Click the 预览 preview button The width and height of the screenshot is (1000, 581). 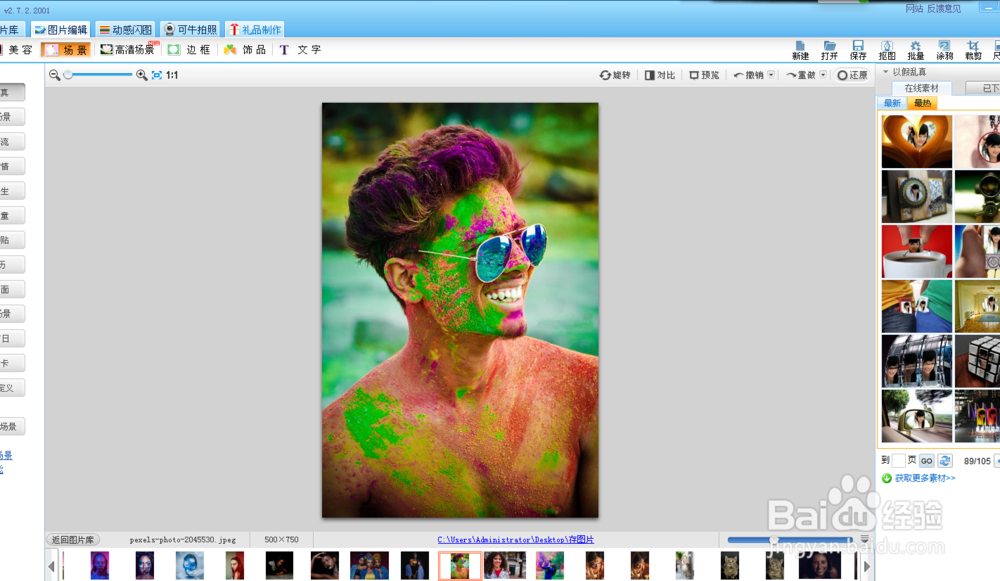pyautogui.click(x=704, y=75)
